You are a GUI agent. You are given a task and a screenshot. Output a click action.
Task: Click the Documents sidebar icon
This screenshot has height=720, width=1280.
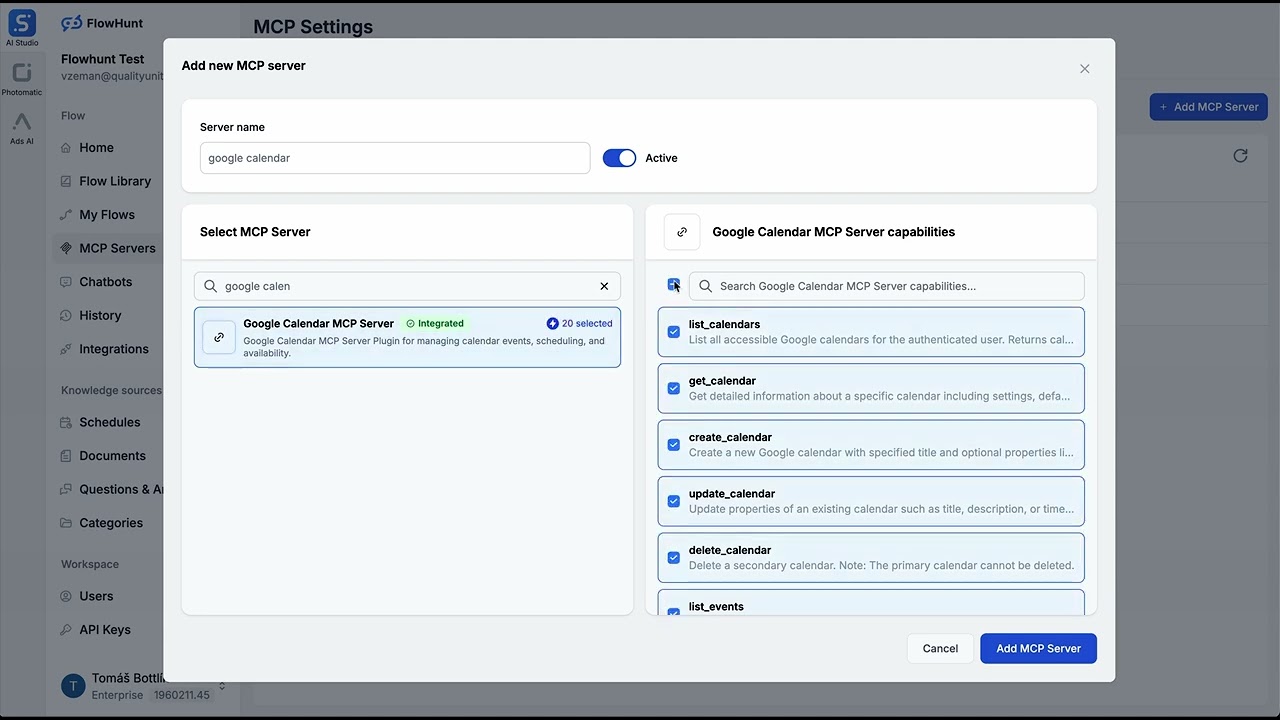66,456
